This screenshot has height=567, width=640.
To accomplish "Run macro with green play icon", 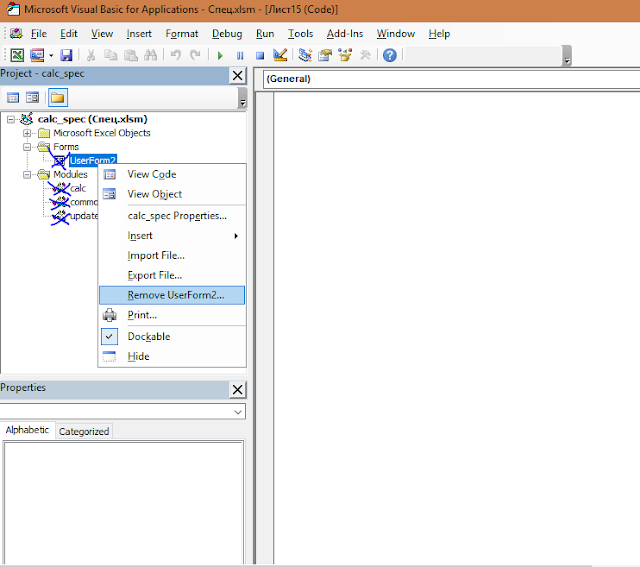I will (220, 55).
